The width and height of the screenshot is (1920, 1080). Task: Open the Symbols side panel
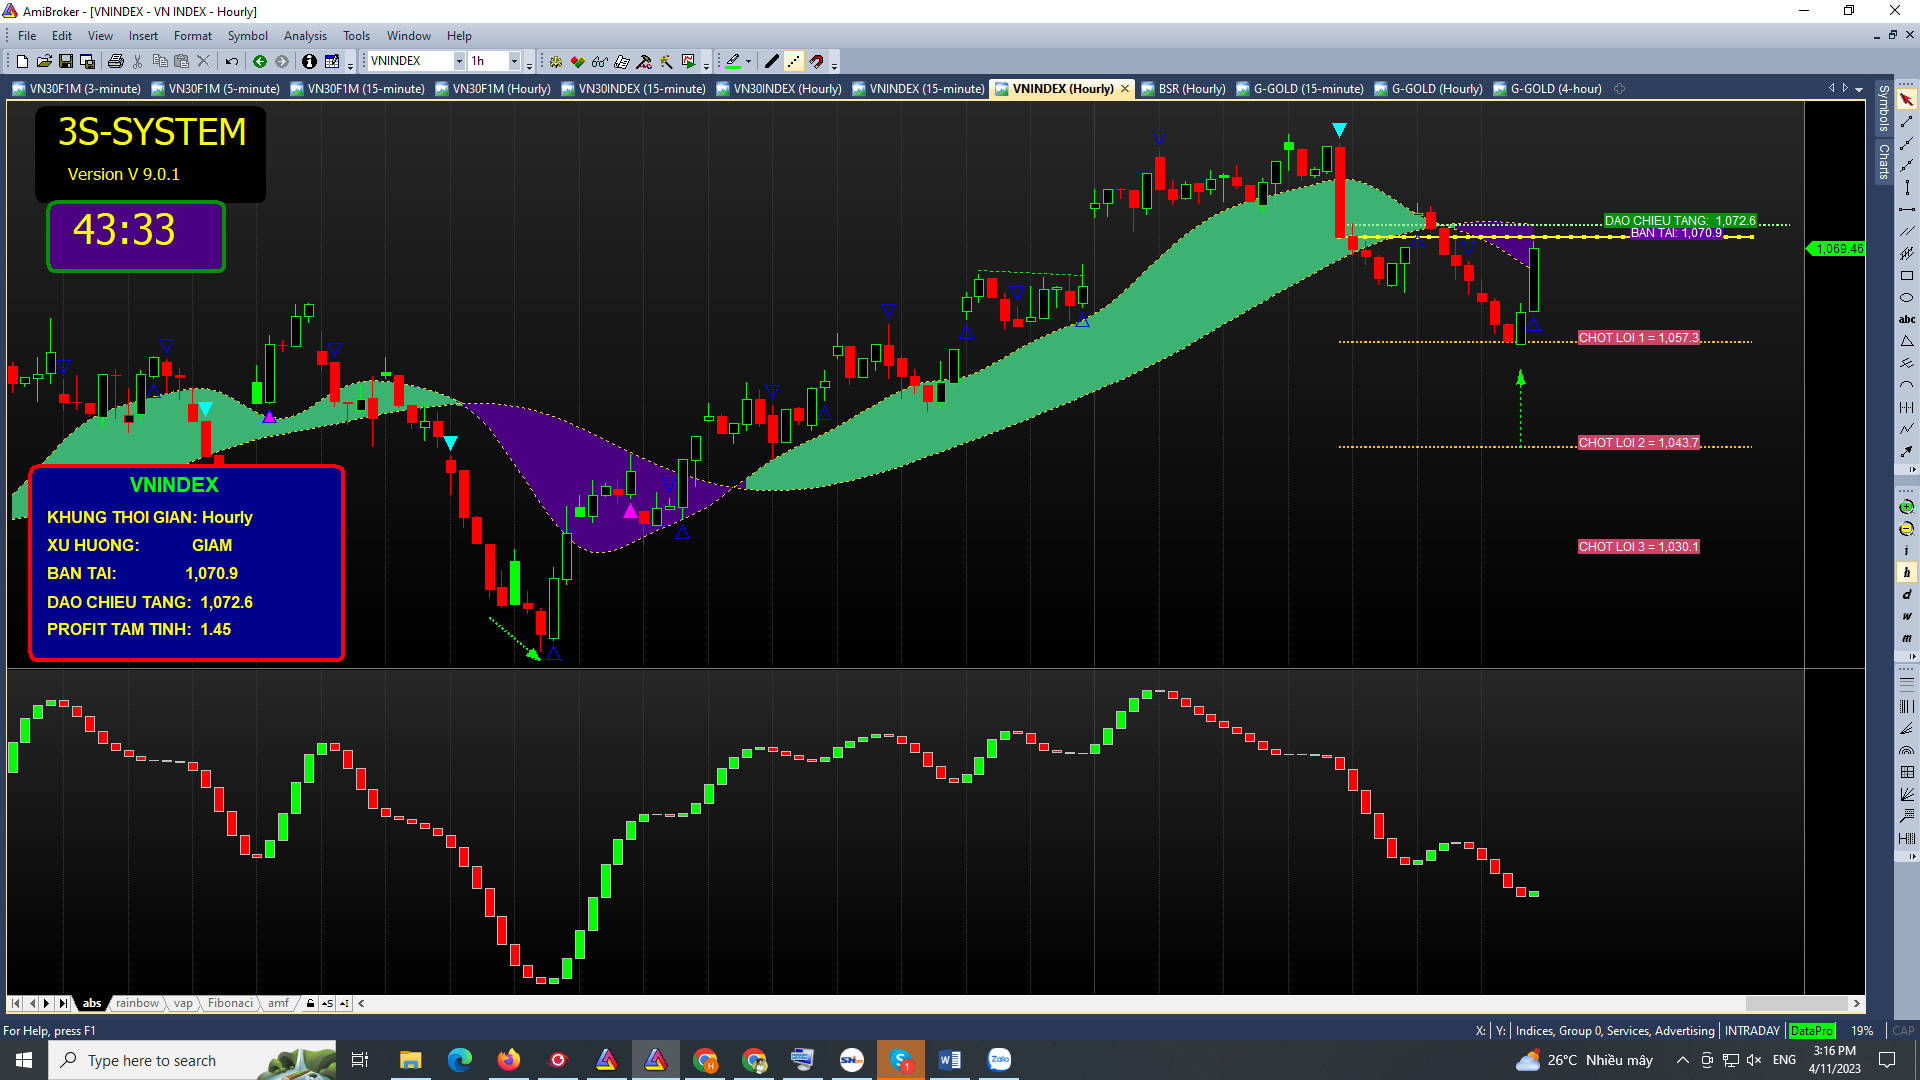[1884, 108]
